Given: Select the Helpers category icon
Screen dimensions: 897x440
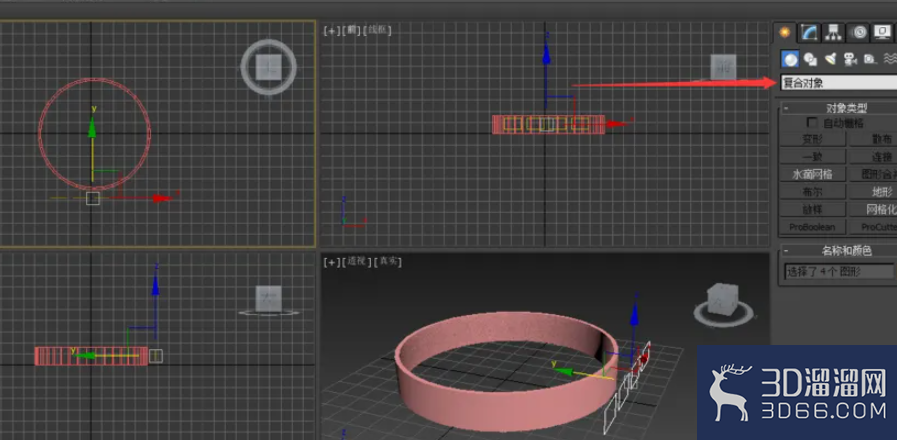Looking at the screenshot, I should click(x=870, y=58).
